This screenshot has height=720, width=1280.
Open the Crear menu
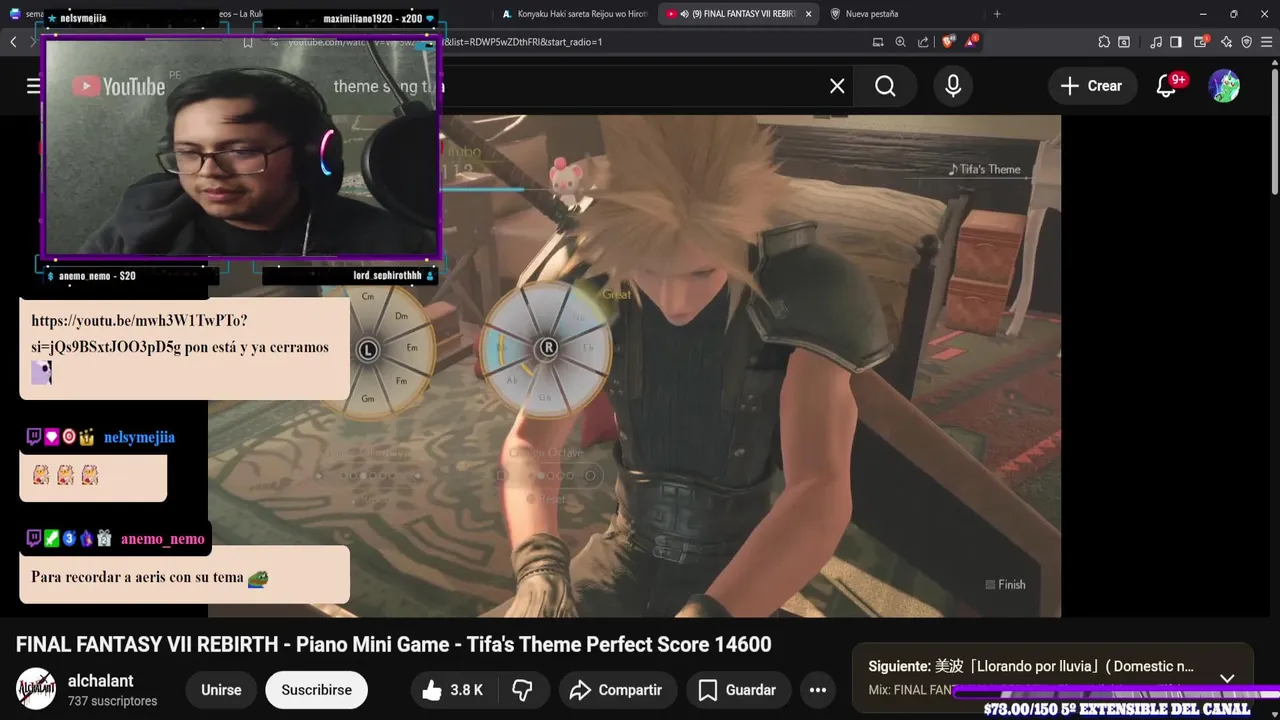1092,86
